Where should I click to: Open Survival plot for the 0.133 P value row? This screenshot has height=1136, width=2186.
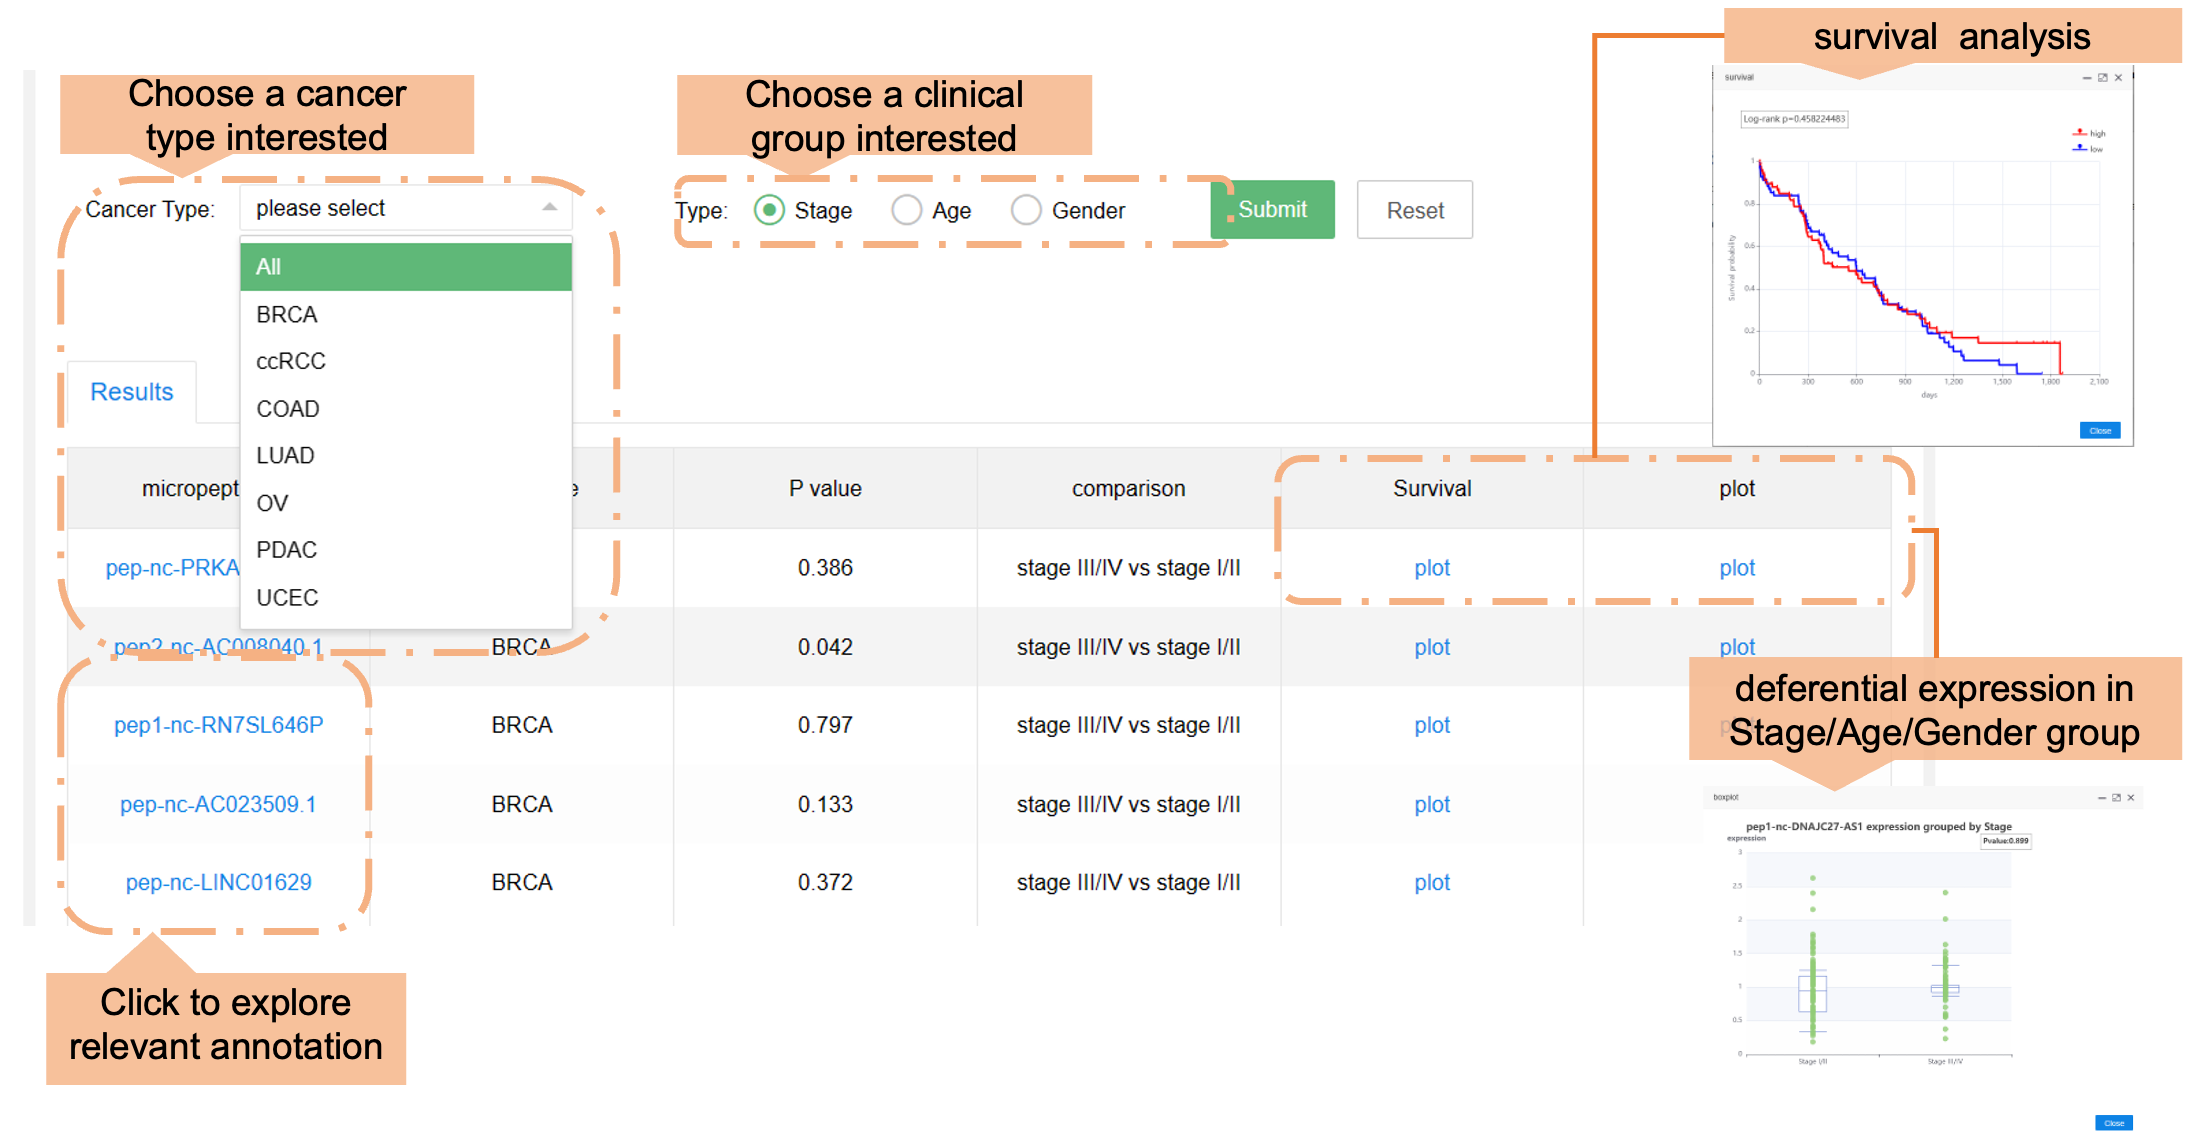(1431, 804)
